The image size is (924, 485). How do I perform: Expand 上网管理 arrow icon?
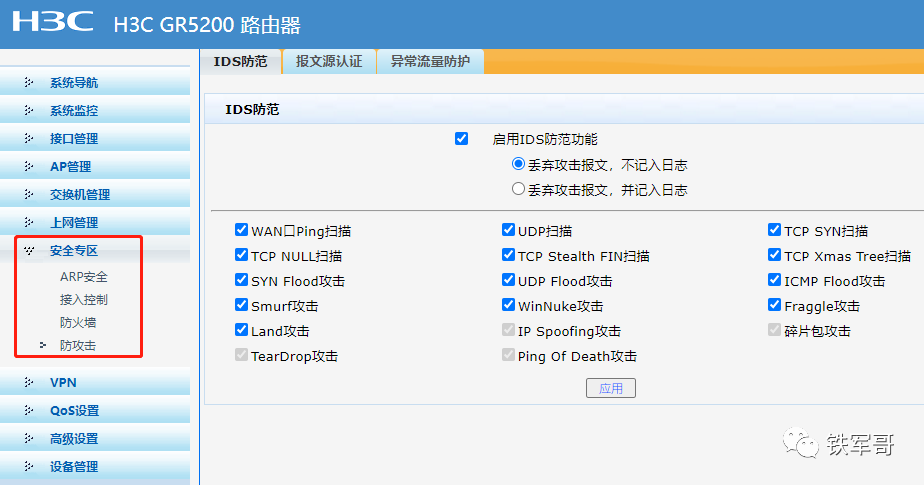28,222
